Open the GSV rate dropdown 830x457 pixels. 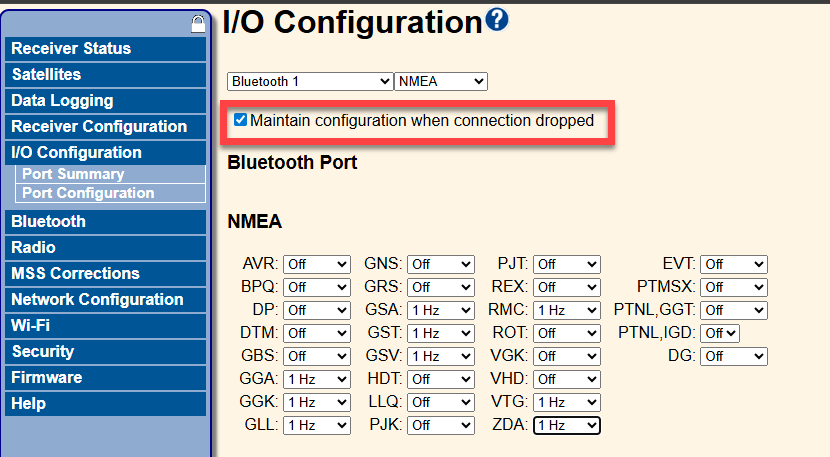tap(440, 356)
